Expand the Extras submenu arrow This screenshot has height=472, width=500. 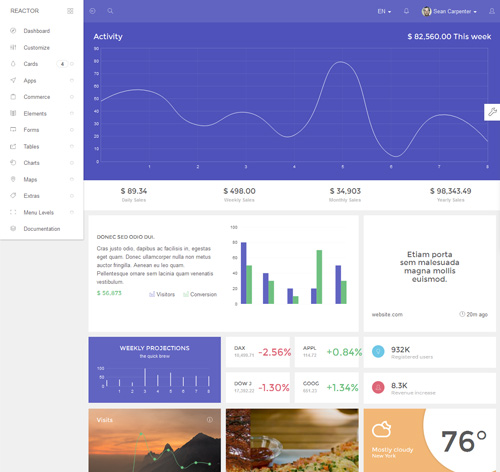click(72, 196)
